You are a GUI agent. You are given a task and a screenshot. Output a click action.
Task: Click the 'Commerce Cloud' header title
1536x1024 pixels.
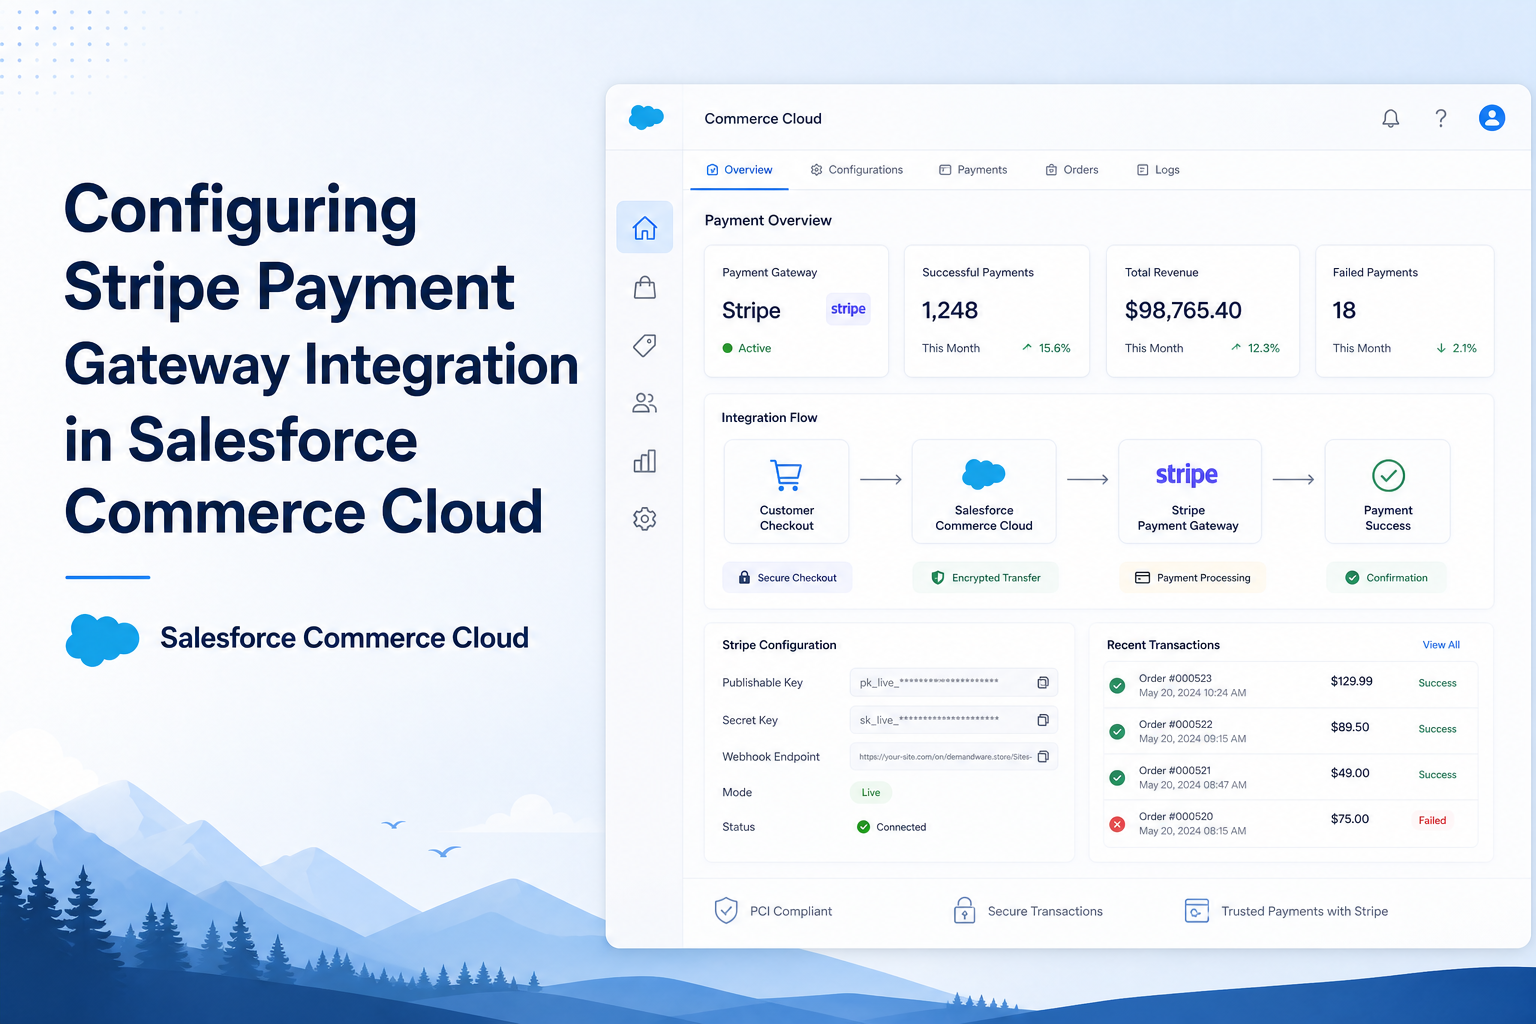click(x=763, y=118)
